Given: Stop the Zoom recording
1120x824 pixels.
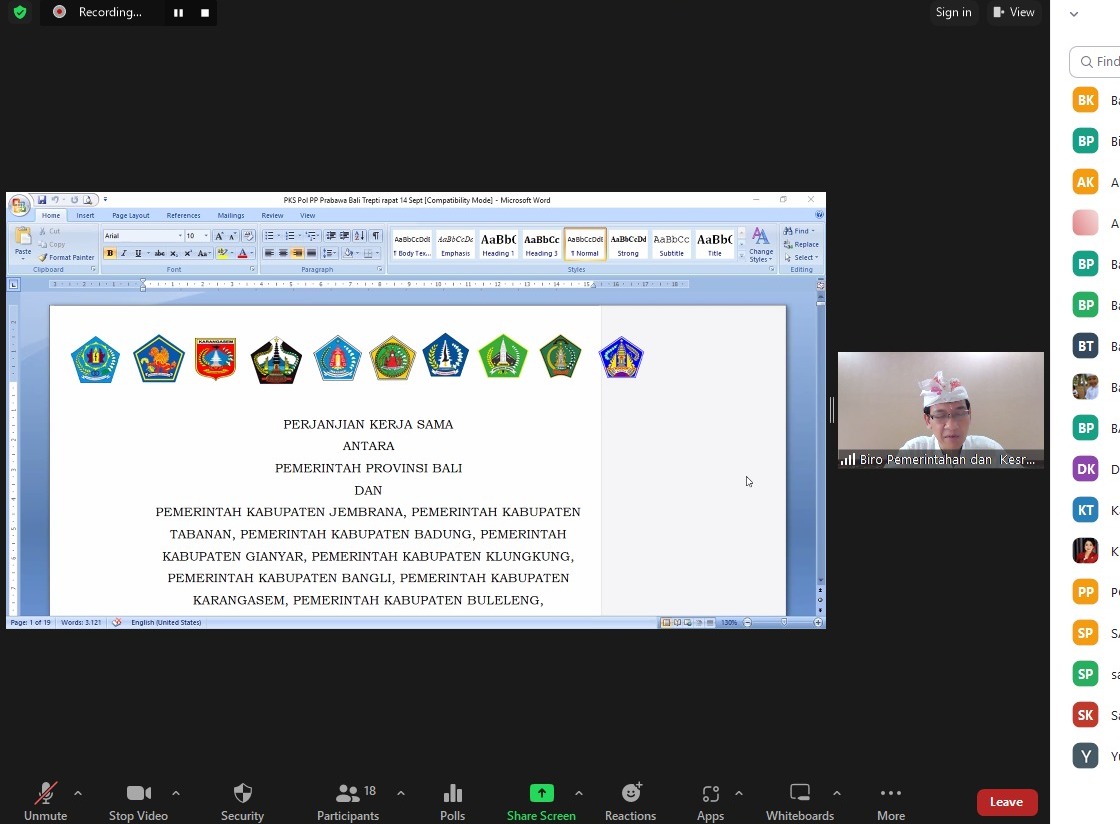Looking at the screenshot, I should pyautogui.click(x=205, y=12).
